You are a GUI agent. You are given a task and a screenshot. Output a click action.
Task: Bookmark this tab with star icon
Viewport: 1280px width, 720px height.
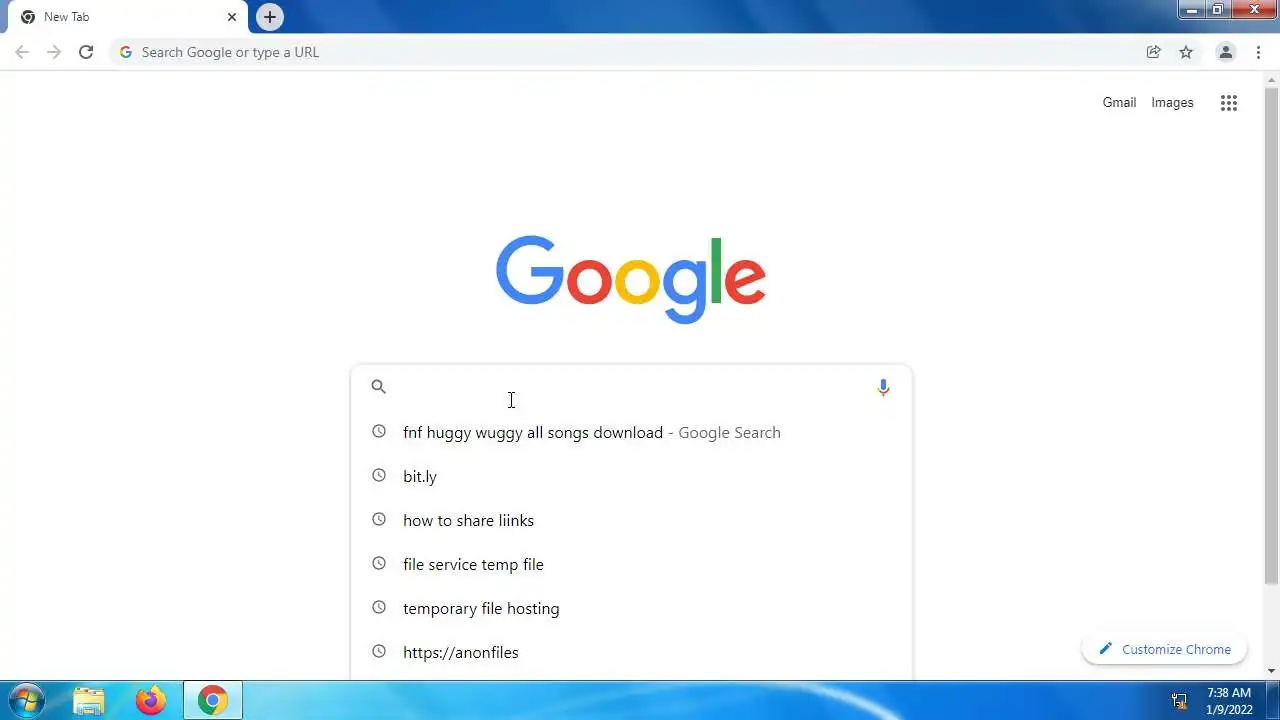tap(1186, 52)
